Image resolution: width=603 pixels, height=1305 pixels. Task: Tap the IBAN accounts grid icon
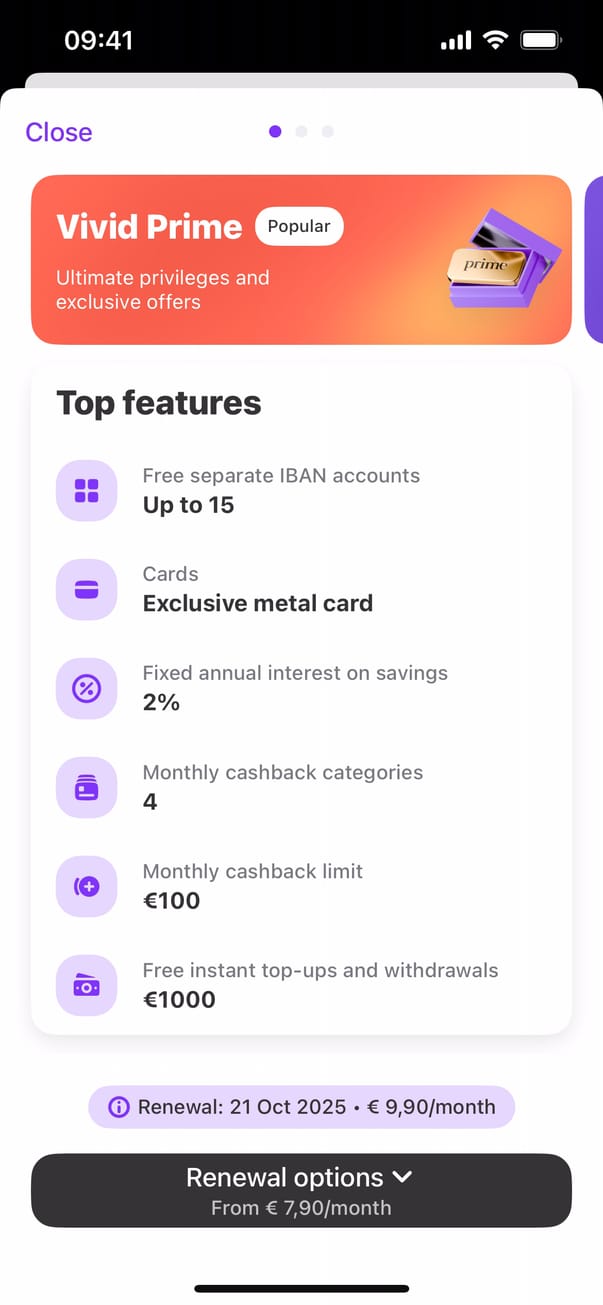coord(87,490)
